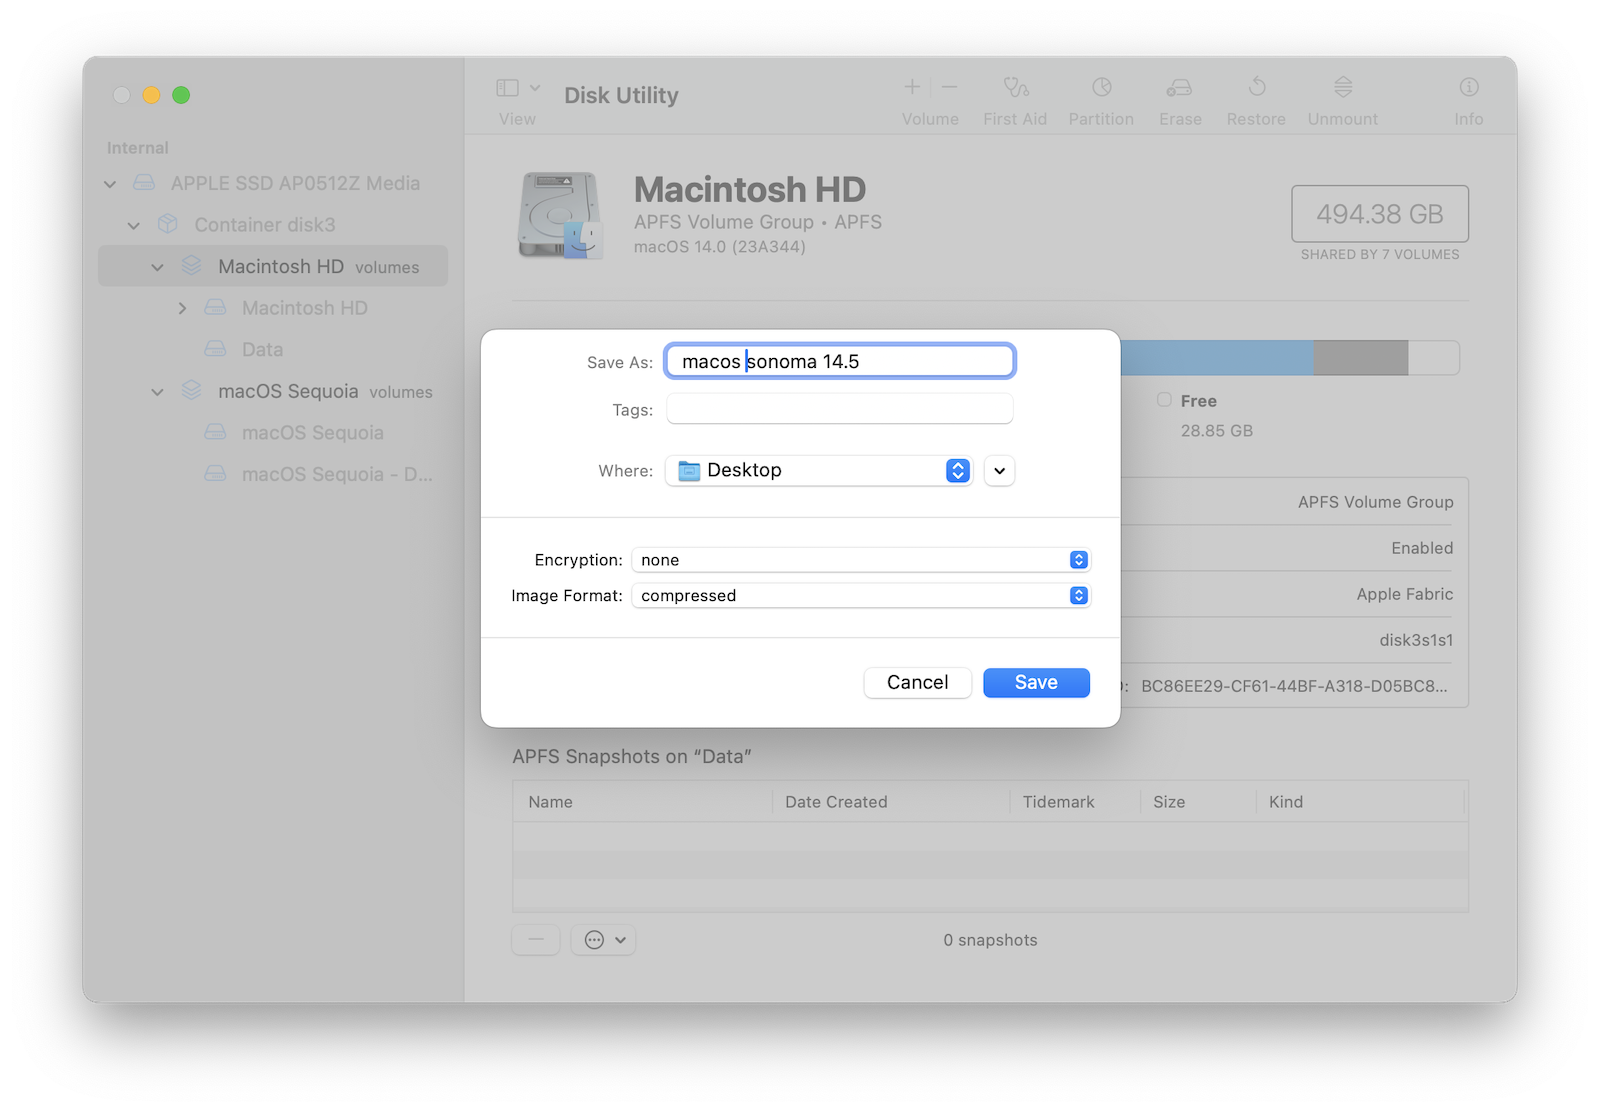Click the sidebar View toggle icon
Viewport: 1600px width, 1112px height.
tap(507, 88)
